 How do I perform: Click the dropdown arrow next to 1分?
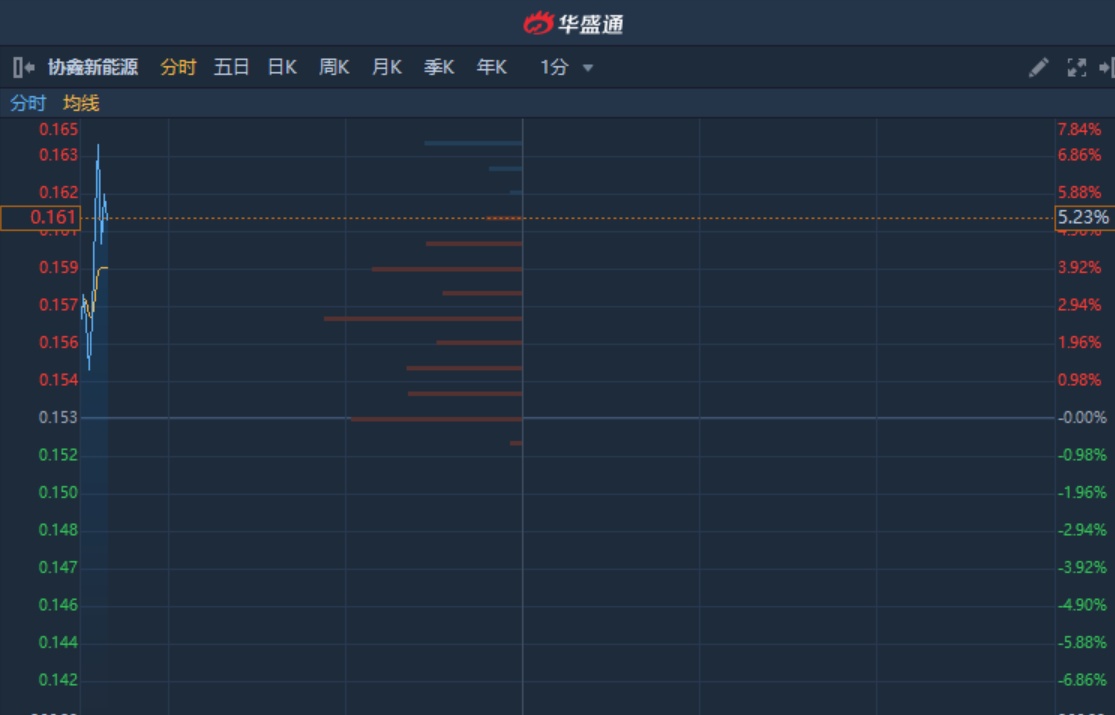588,68
